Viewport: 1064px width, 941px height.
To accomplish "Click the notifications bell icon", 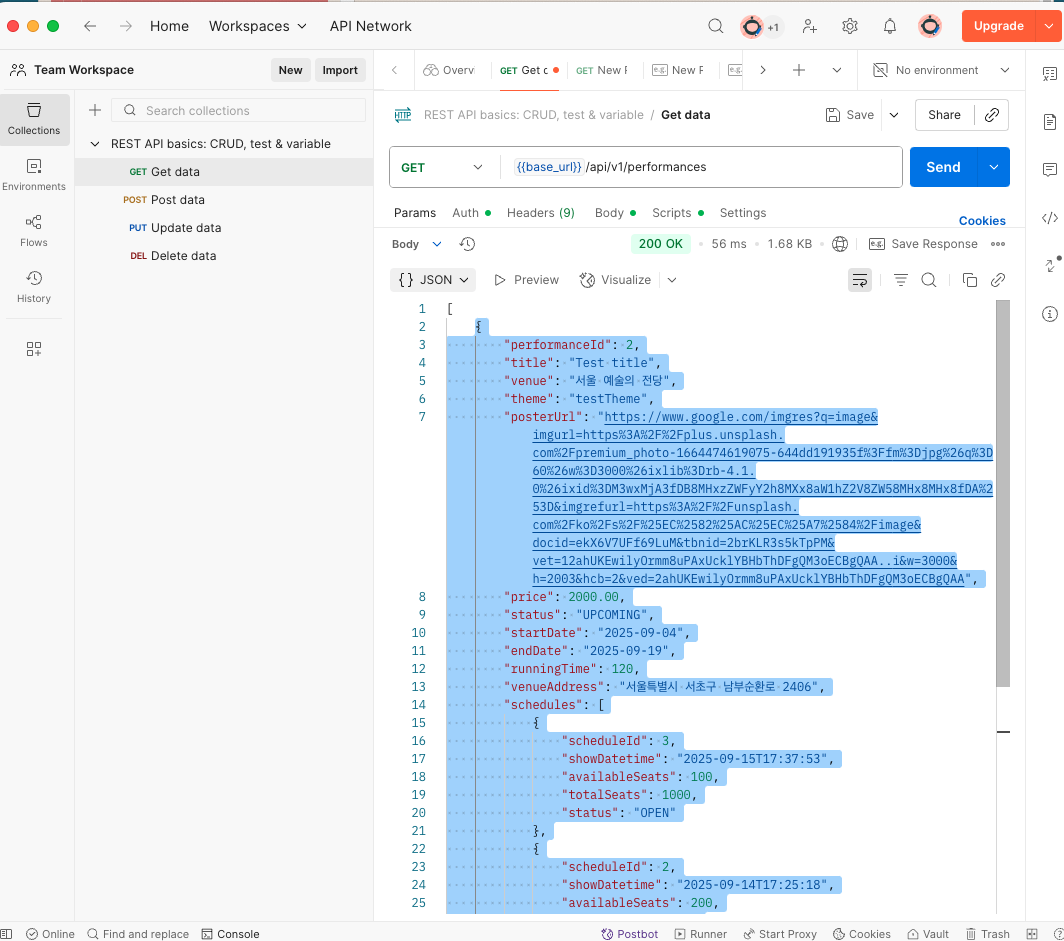I will [889, 26].
